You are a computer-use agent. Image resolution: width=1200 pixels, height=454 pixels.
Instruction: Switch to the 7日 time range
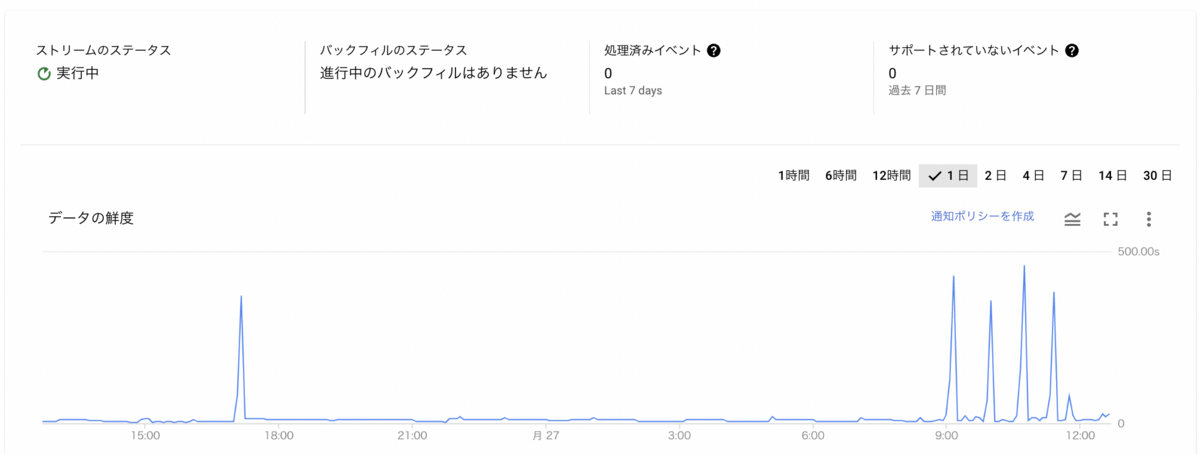pyautogui.click(x=1071, y=175)
